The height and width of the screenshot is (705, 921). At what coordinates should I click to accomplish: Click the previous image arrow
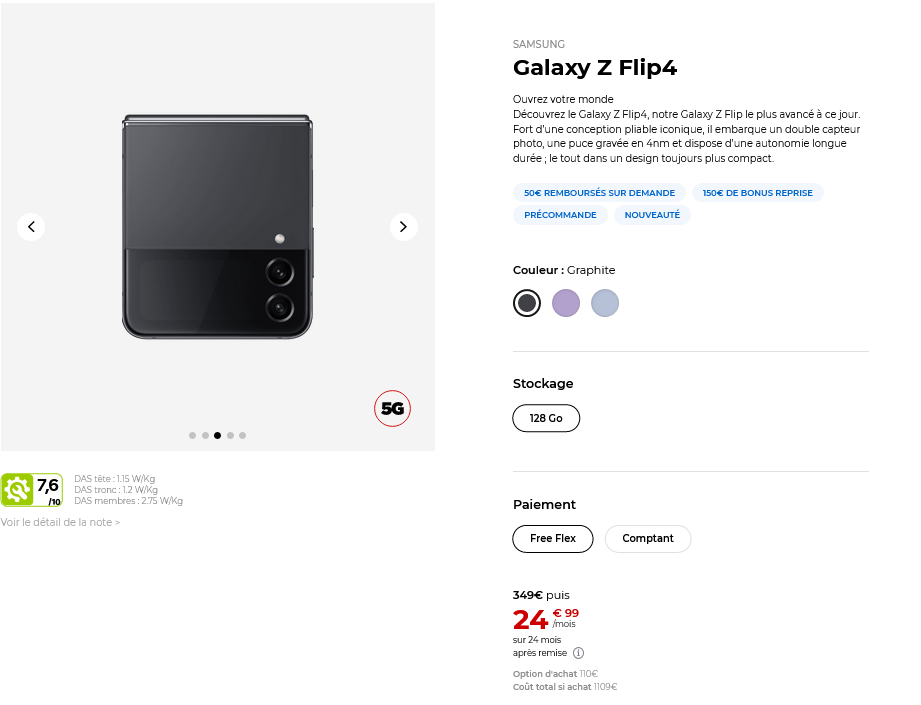31,227
